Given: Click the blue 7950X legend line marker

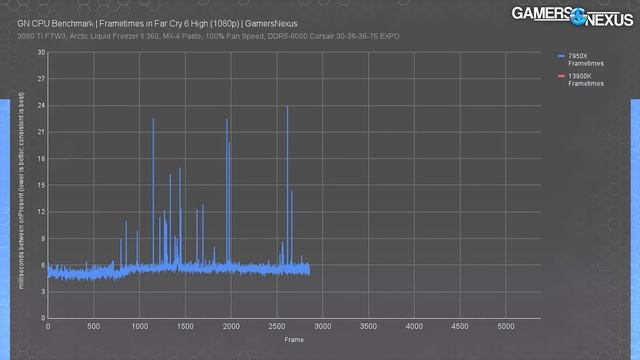Looking at the screenshot, I should tap(561, 56).
